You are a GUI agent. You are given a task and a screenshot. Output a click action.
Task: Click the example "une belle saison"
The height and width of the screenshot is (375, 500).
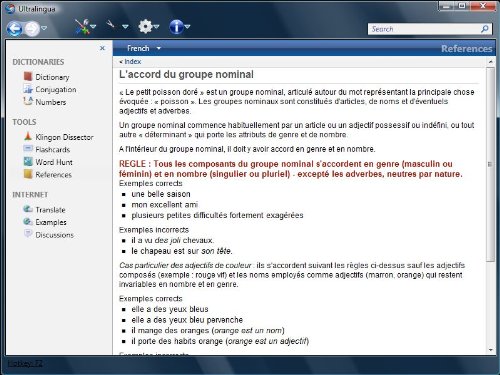coord(161,194)
